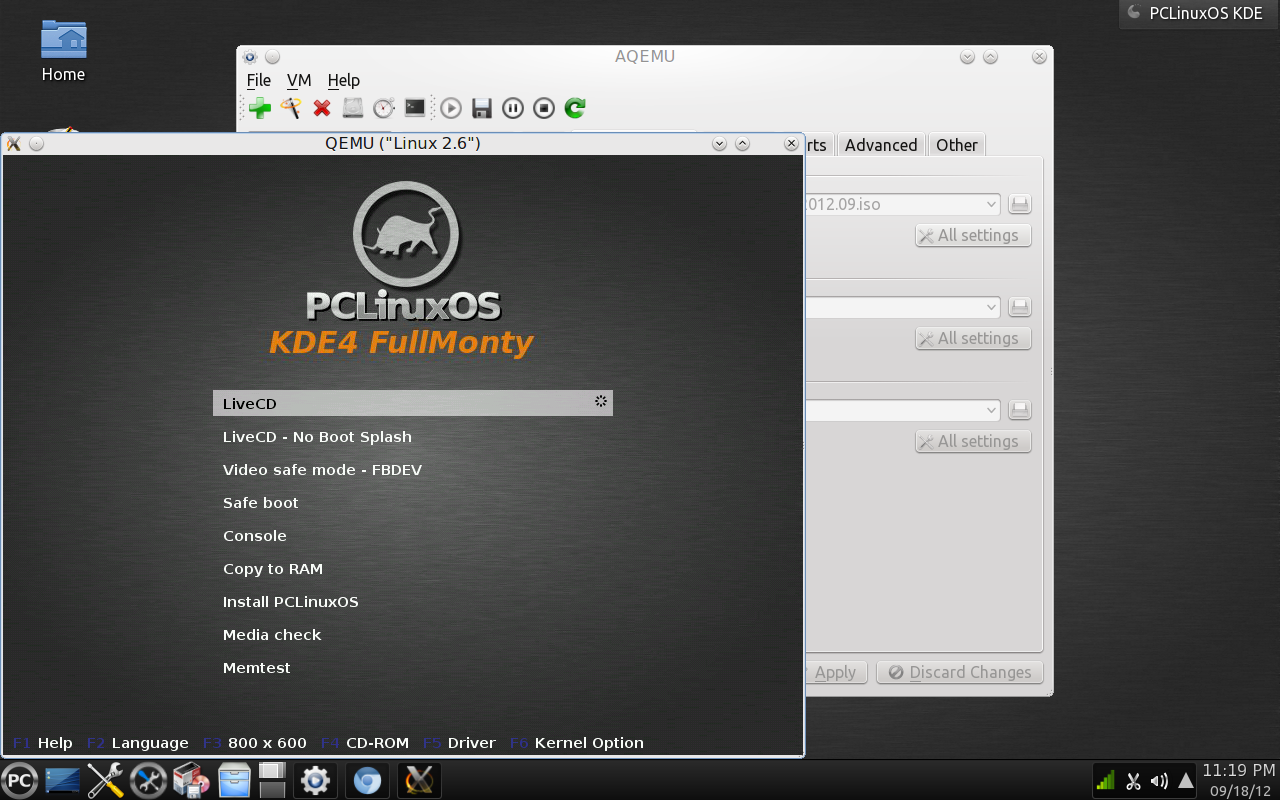Image resolution: width=1280 pixels, height=800 pixels.
Task: Click F1 Help in boot screen
Action: coord(43,743)
